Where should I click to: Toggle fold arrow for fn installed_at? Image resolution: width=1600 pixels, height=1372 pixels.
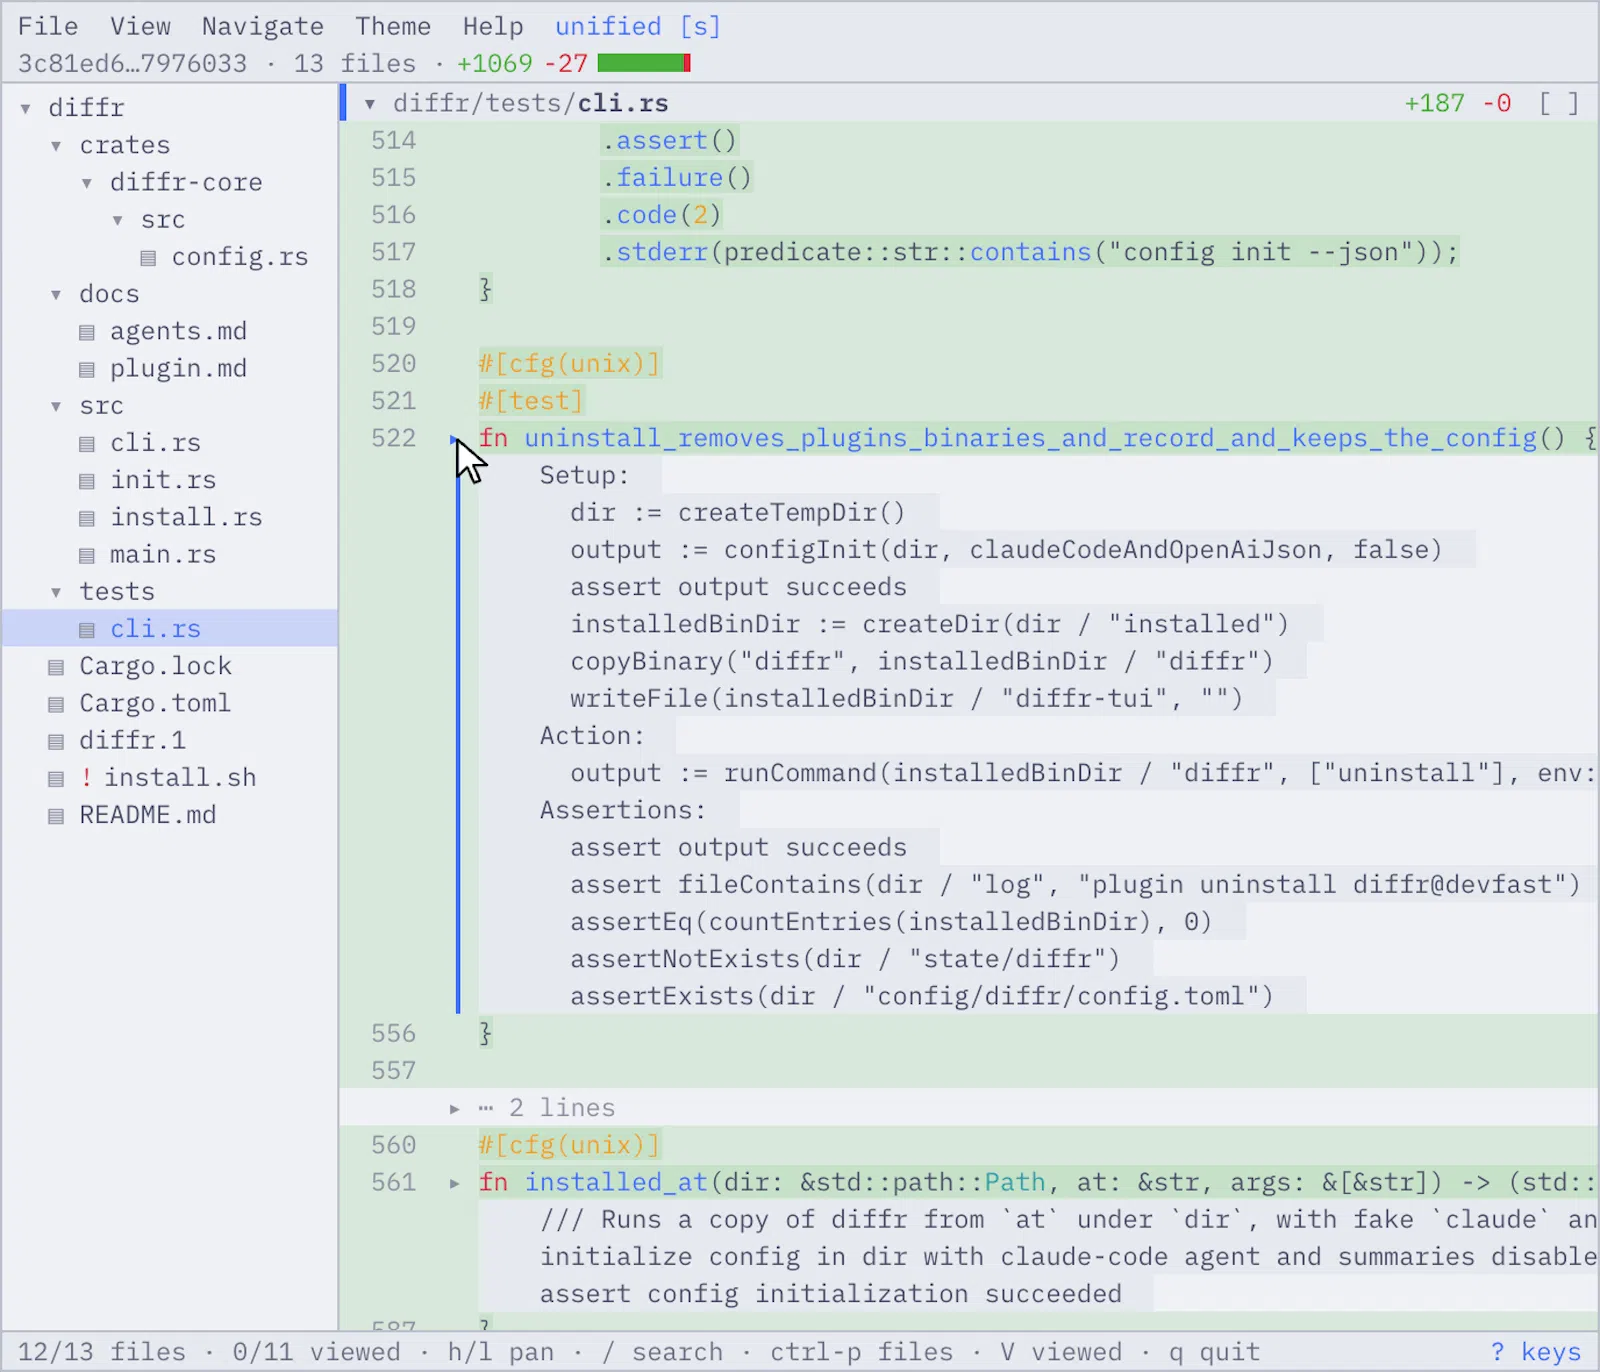455,1183
